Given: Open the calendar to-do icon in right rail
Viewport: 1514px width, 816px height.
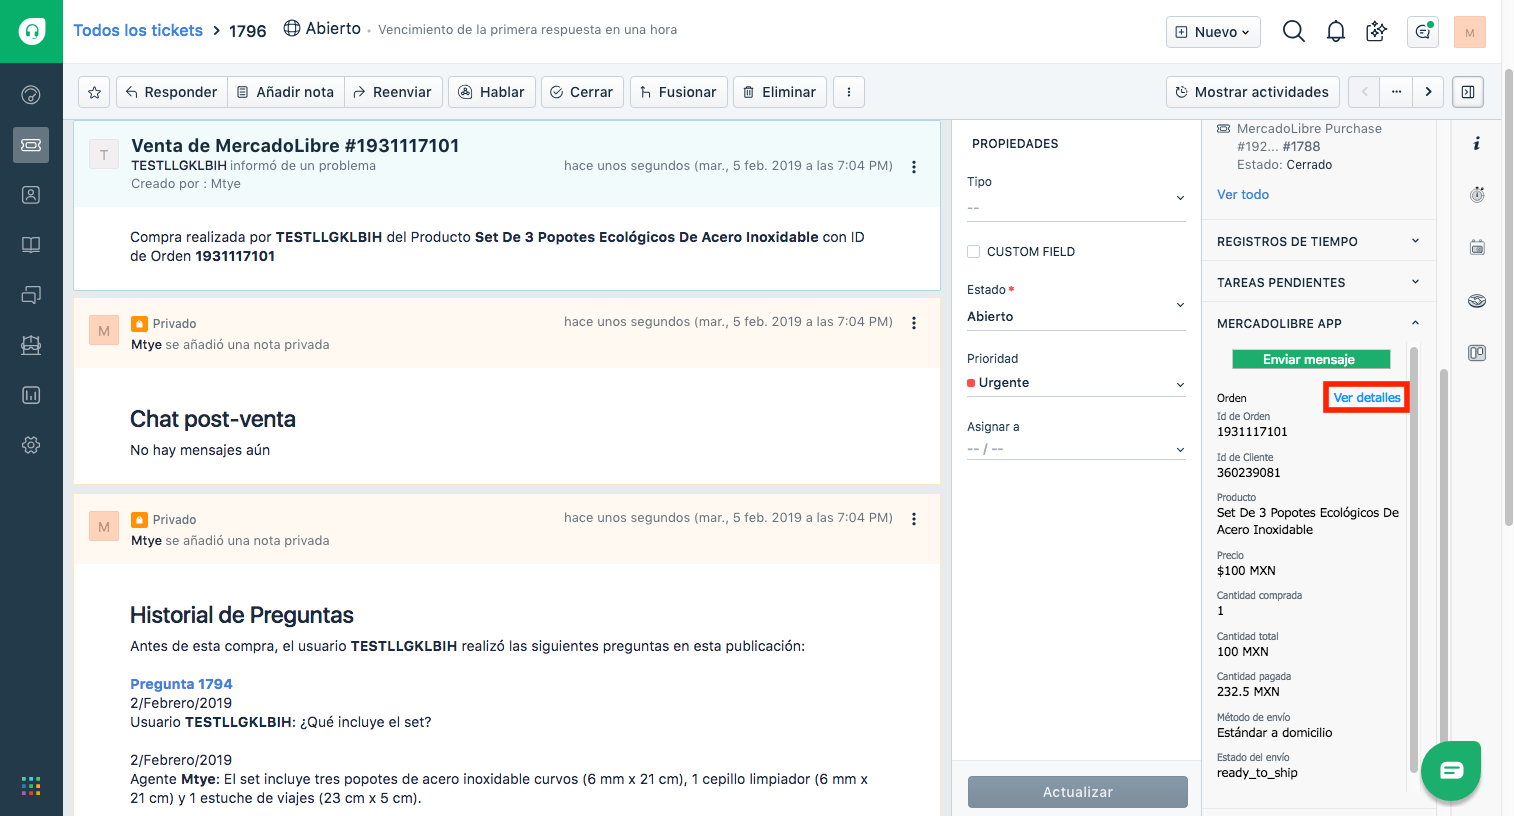Looking at the screenshot, I should (x=1477, y=247).
